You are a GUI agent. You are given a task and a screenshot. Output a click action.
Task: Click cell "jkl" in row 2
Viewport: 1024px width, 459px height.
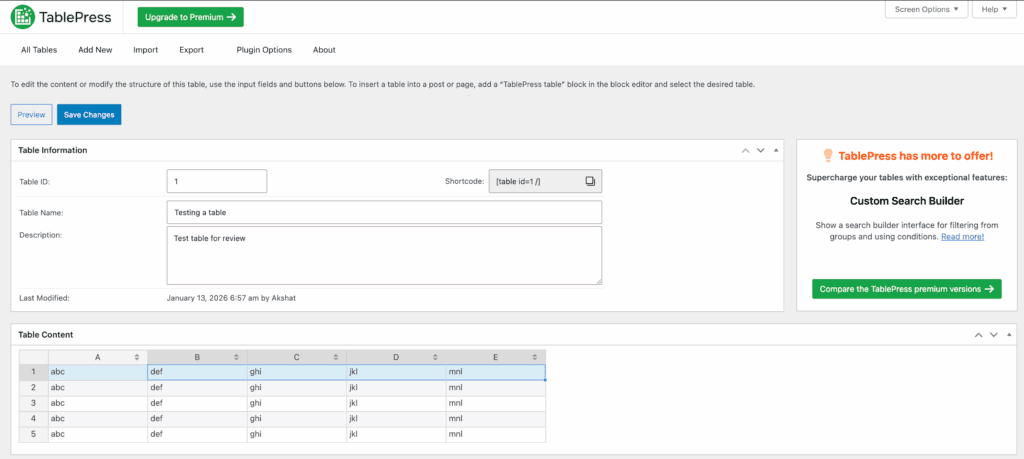click(396, 388)
